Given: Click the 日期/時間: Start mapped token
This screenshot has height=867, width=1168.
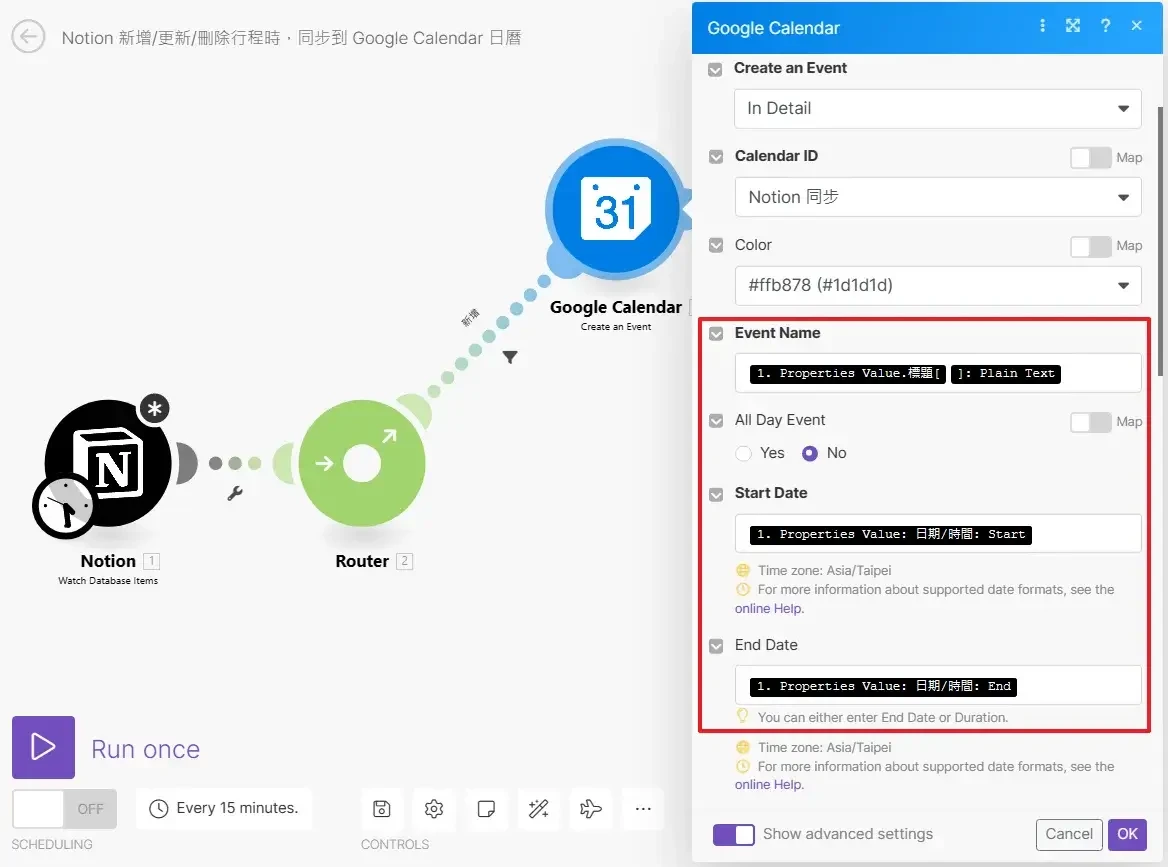Looking at the screenshot, I should [x=891, y=535].
